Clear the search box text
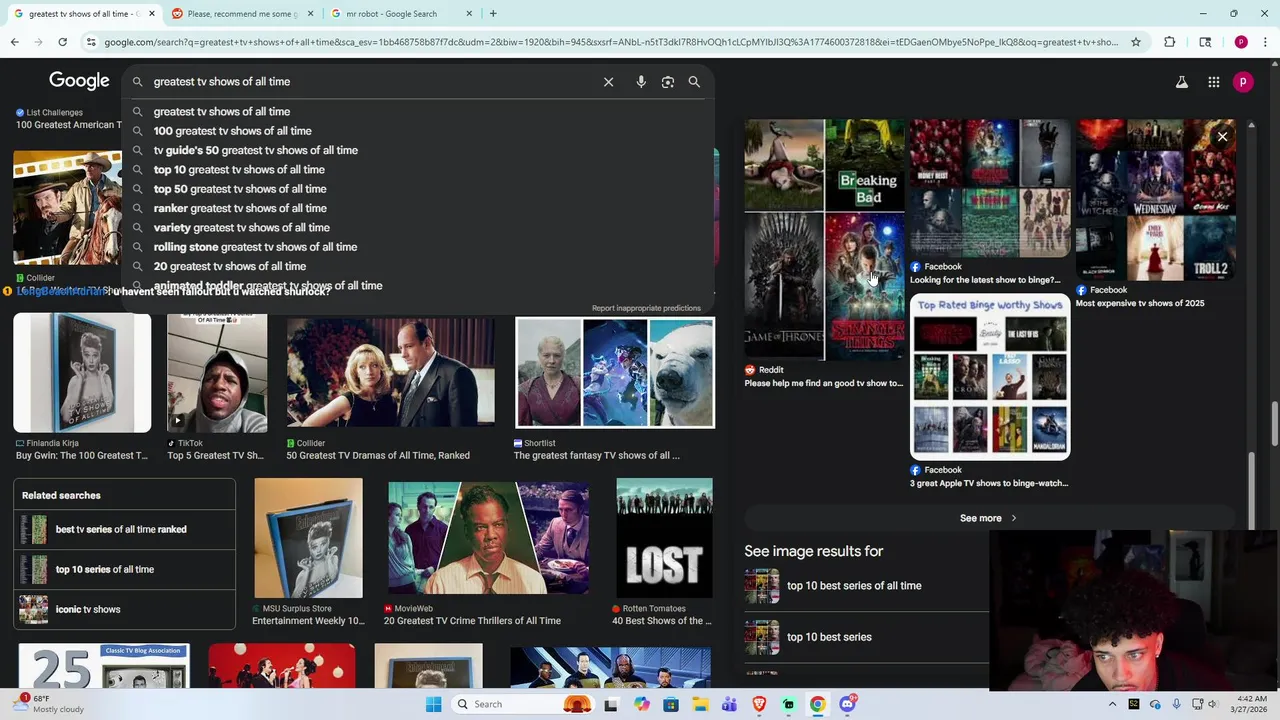Image resolution: width=1280 pixels, height=720 pixels. 608,82
